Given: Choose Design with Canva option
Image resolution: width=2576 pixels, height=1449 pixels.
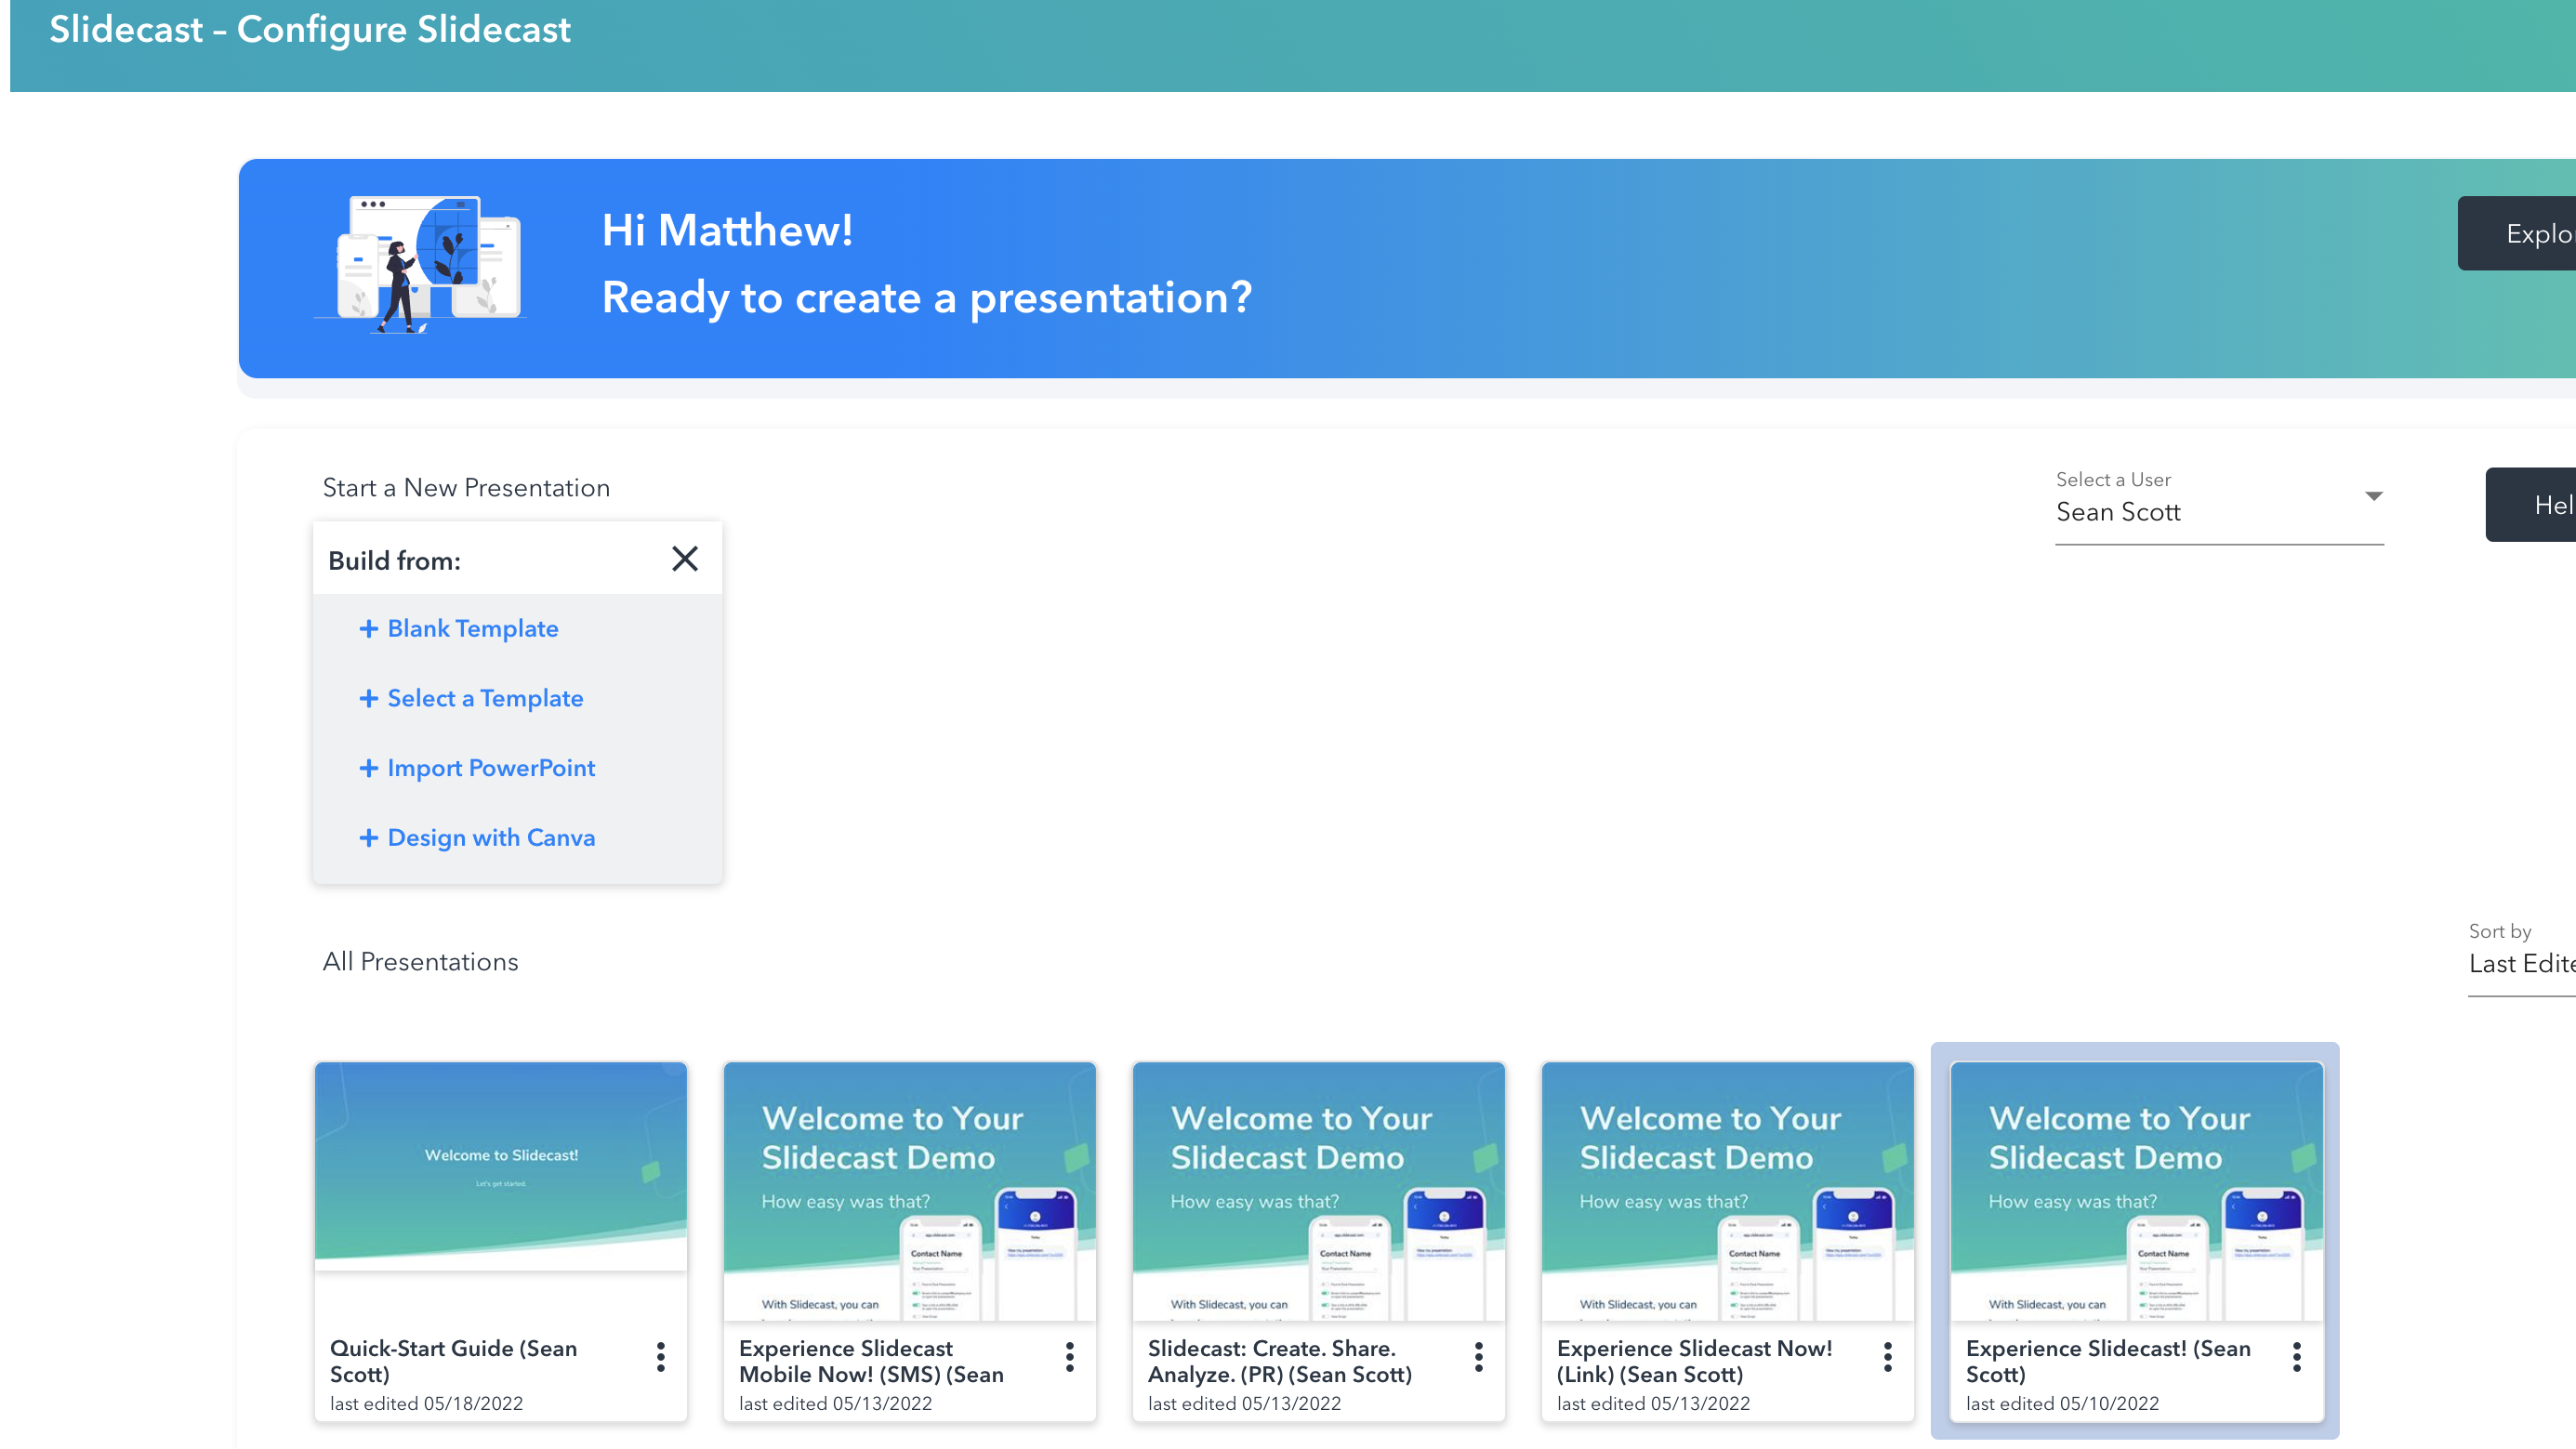Looking at the screenshot, I should [491, 837].
